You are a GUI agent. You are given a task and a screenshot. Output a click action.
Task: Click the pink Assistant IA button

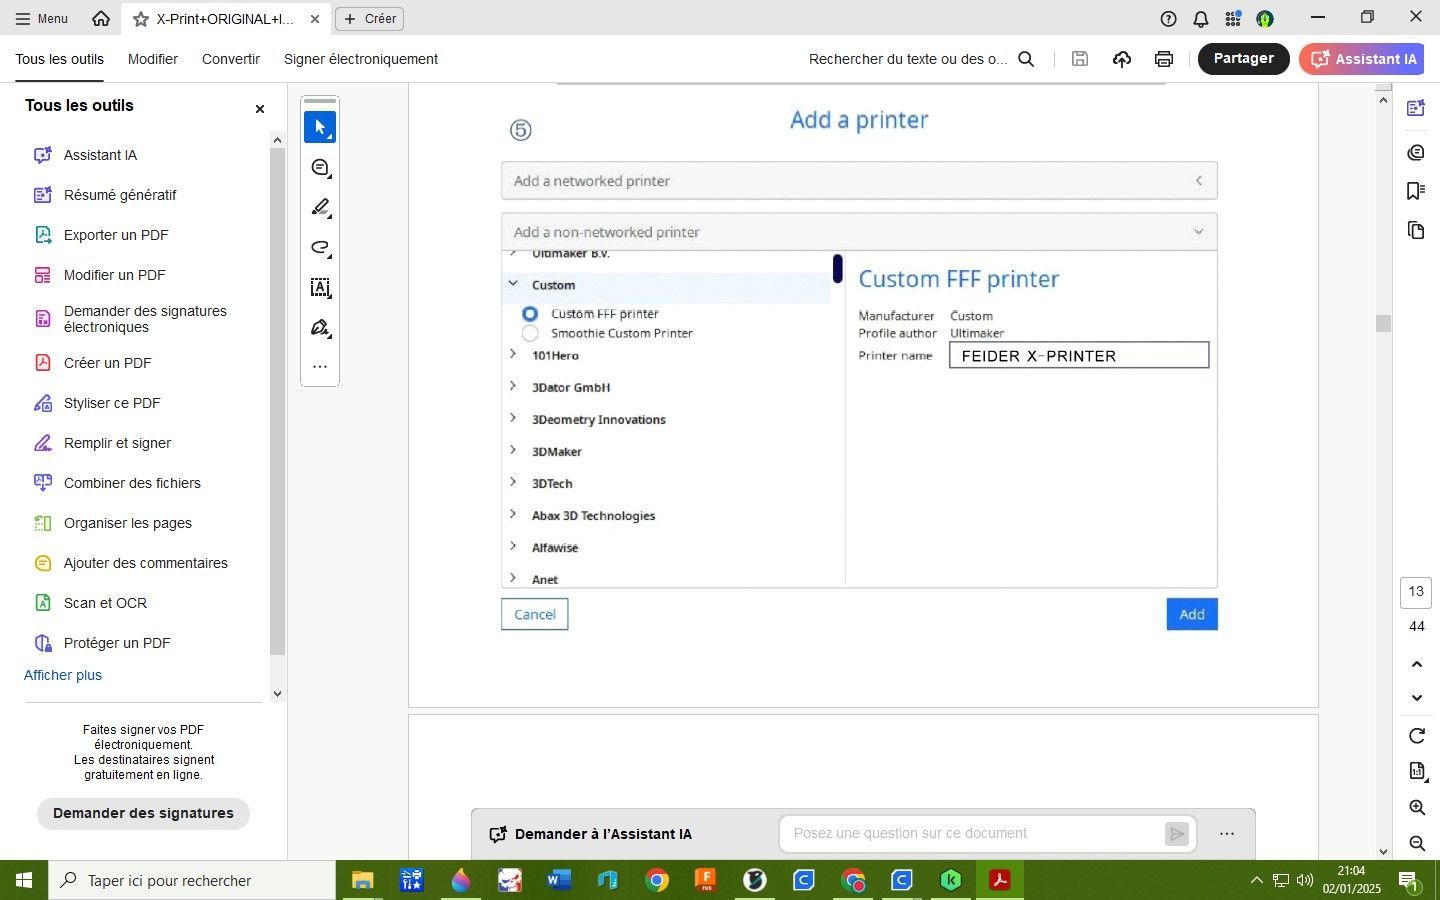tap(1362, 59)
